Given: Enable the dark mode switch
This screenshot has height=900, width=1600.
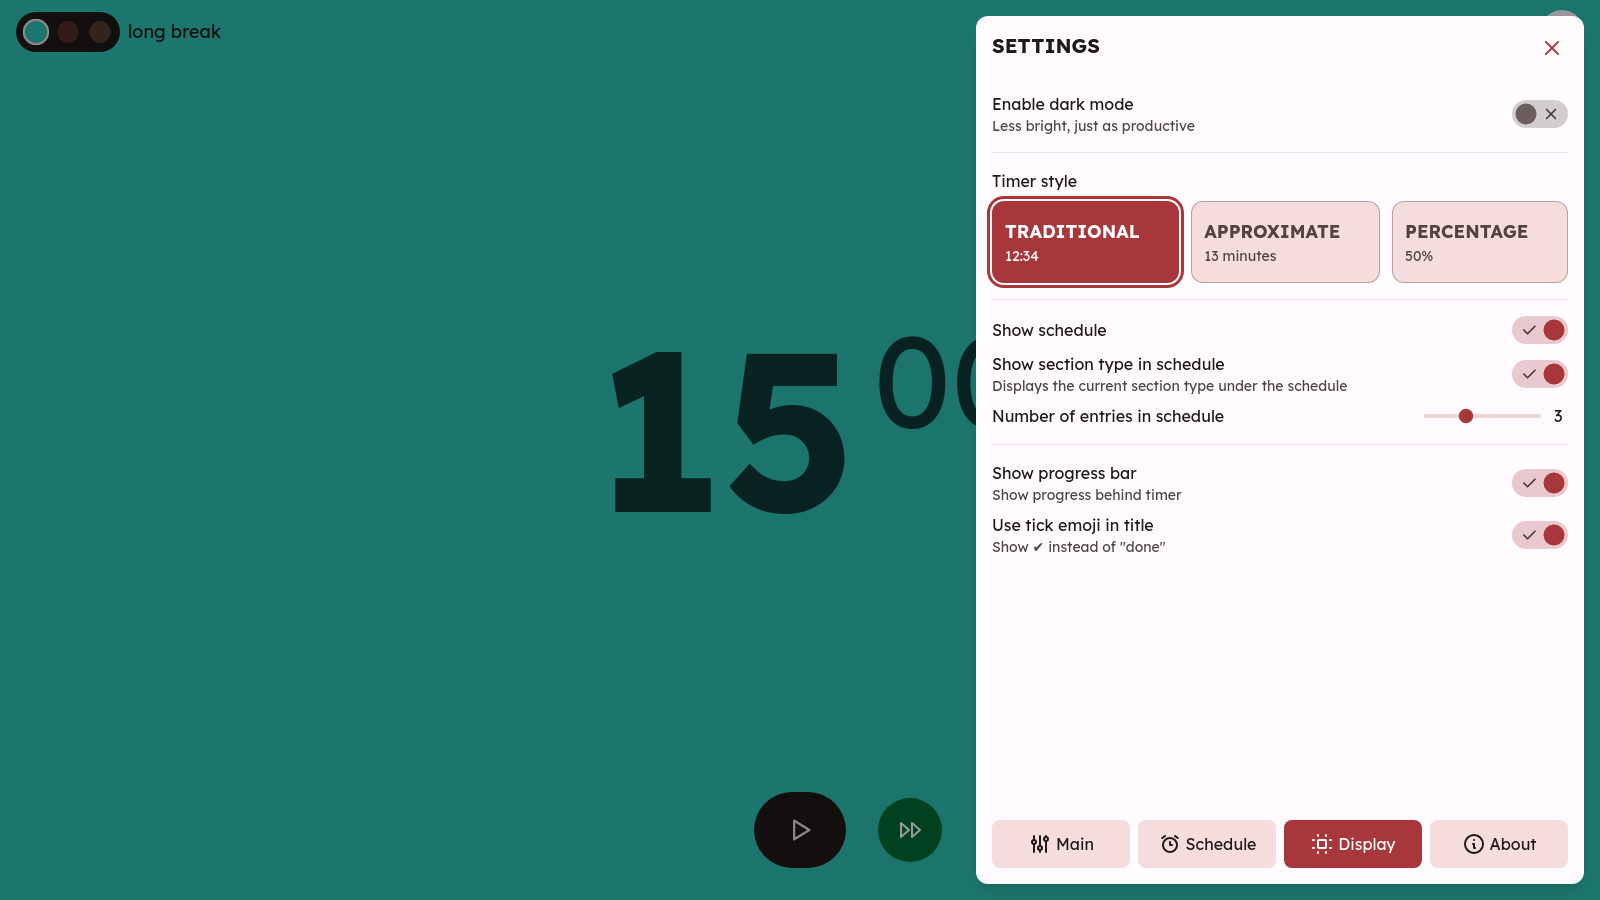Looking at the screenshot, I should click(1539, 114).
